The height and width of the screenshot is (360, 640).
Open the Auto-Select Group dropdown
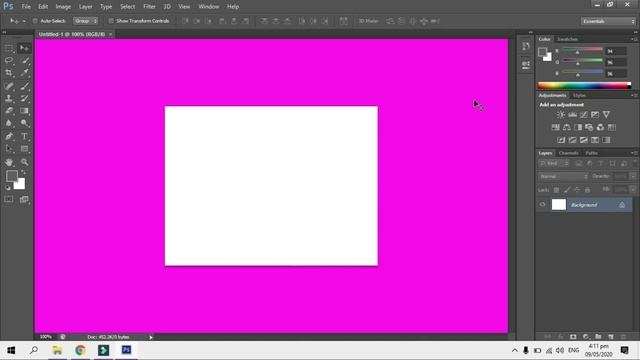[x=85, y=21]
